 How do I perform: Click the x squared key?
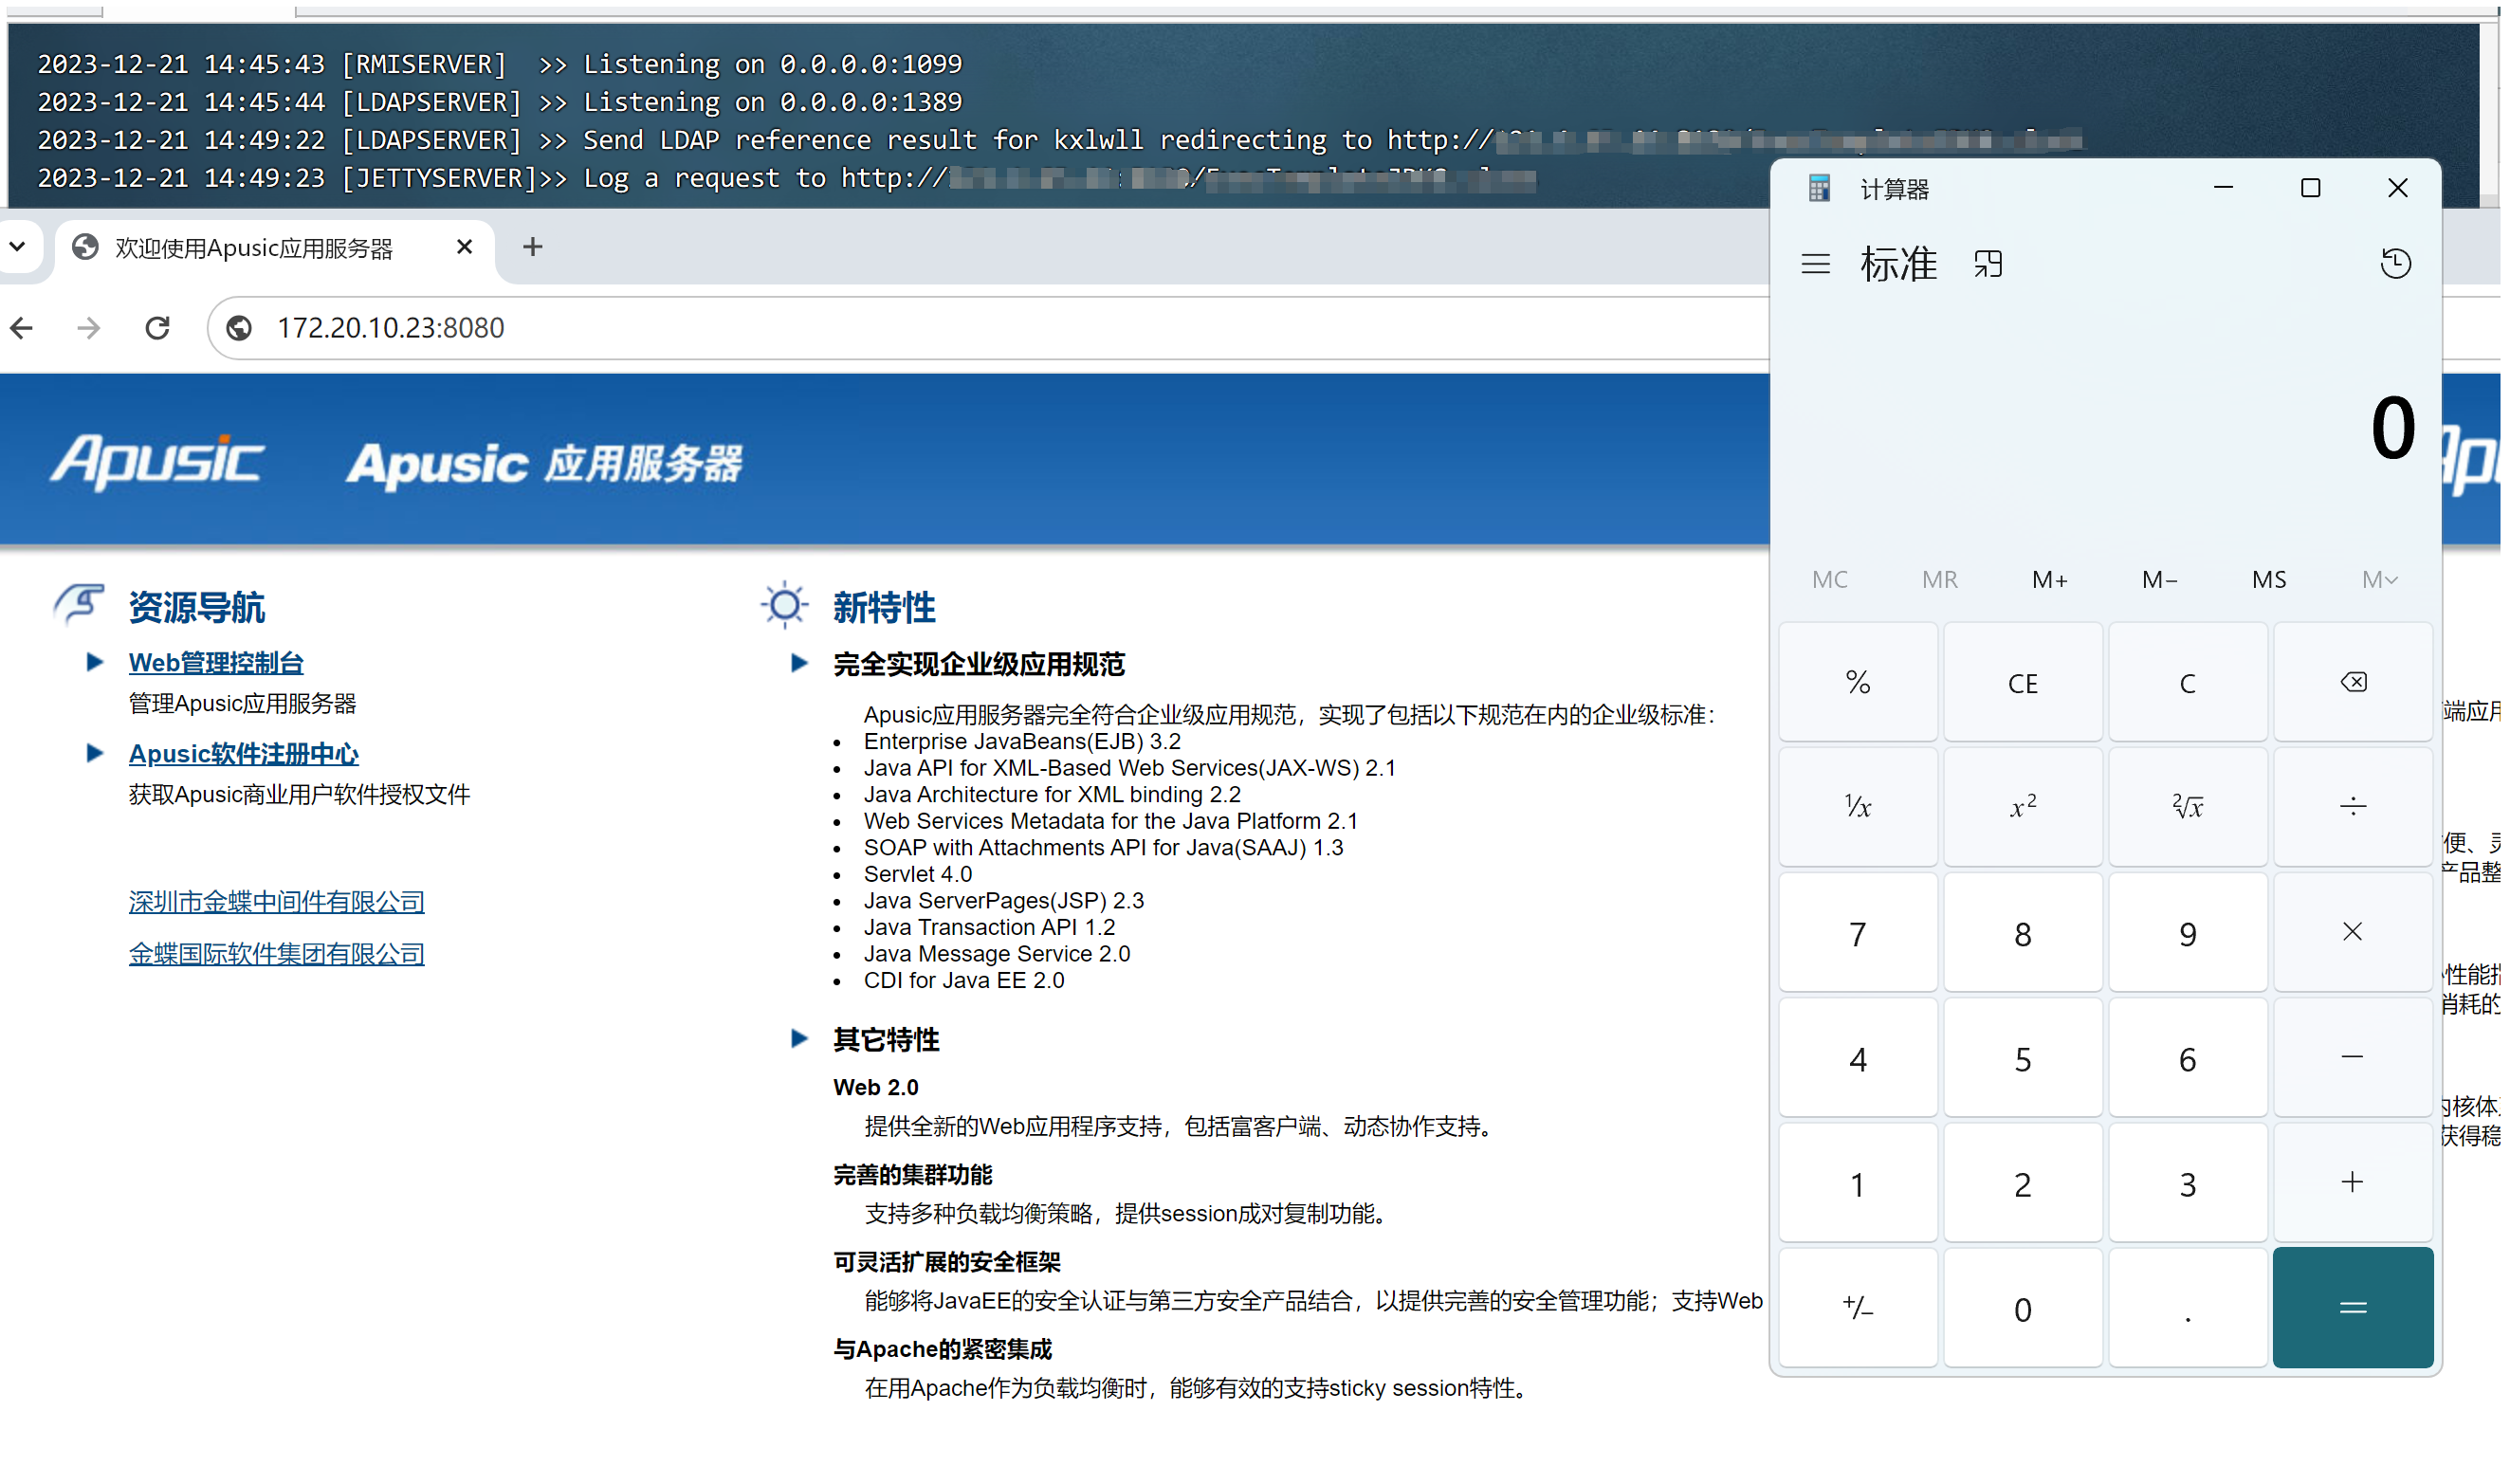[2022, 807]
